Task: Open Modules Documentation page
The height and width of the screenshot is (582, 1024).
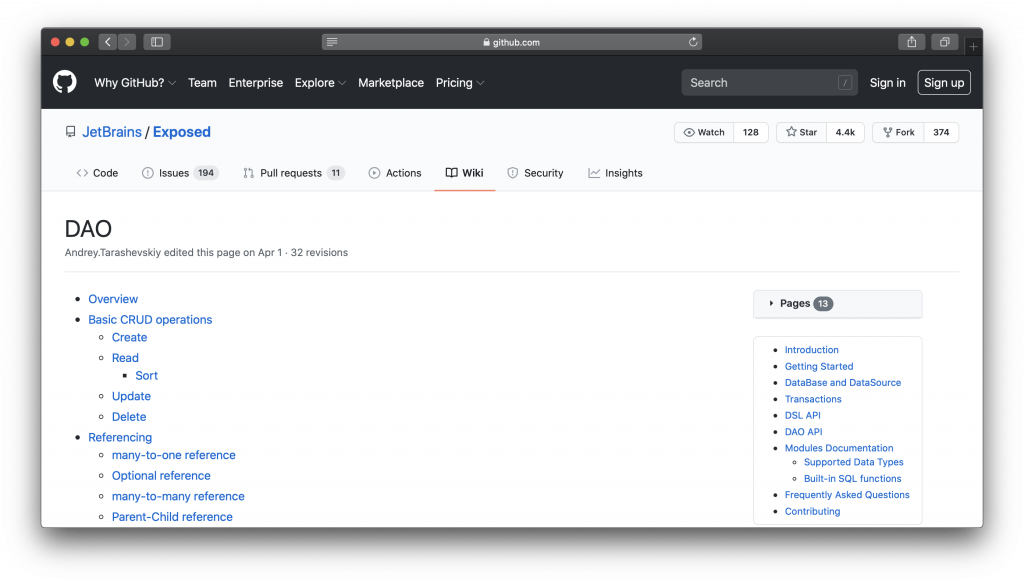Action: [839, 448]
